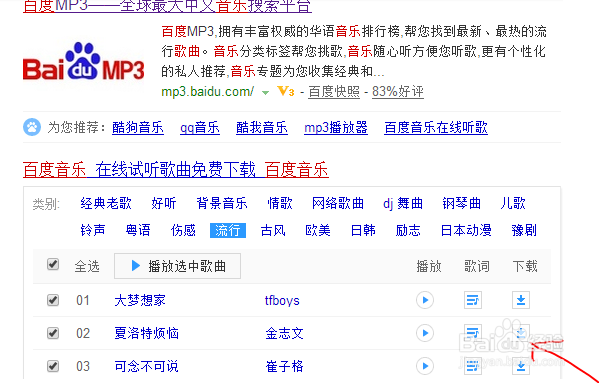Select the highlighted 流行 category

click(228, 230)
